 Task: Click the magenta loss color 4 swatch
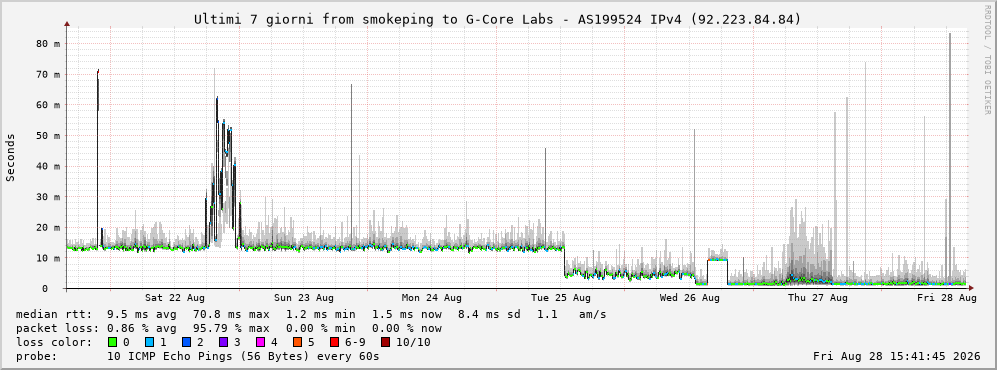259,342
